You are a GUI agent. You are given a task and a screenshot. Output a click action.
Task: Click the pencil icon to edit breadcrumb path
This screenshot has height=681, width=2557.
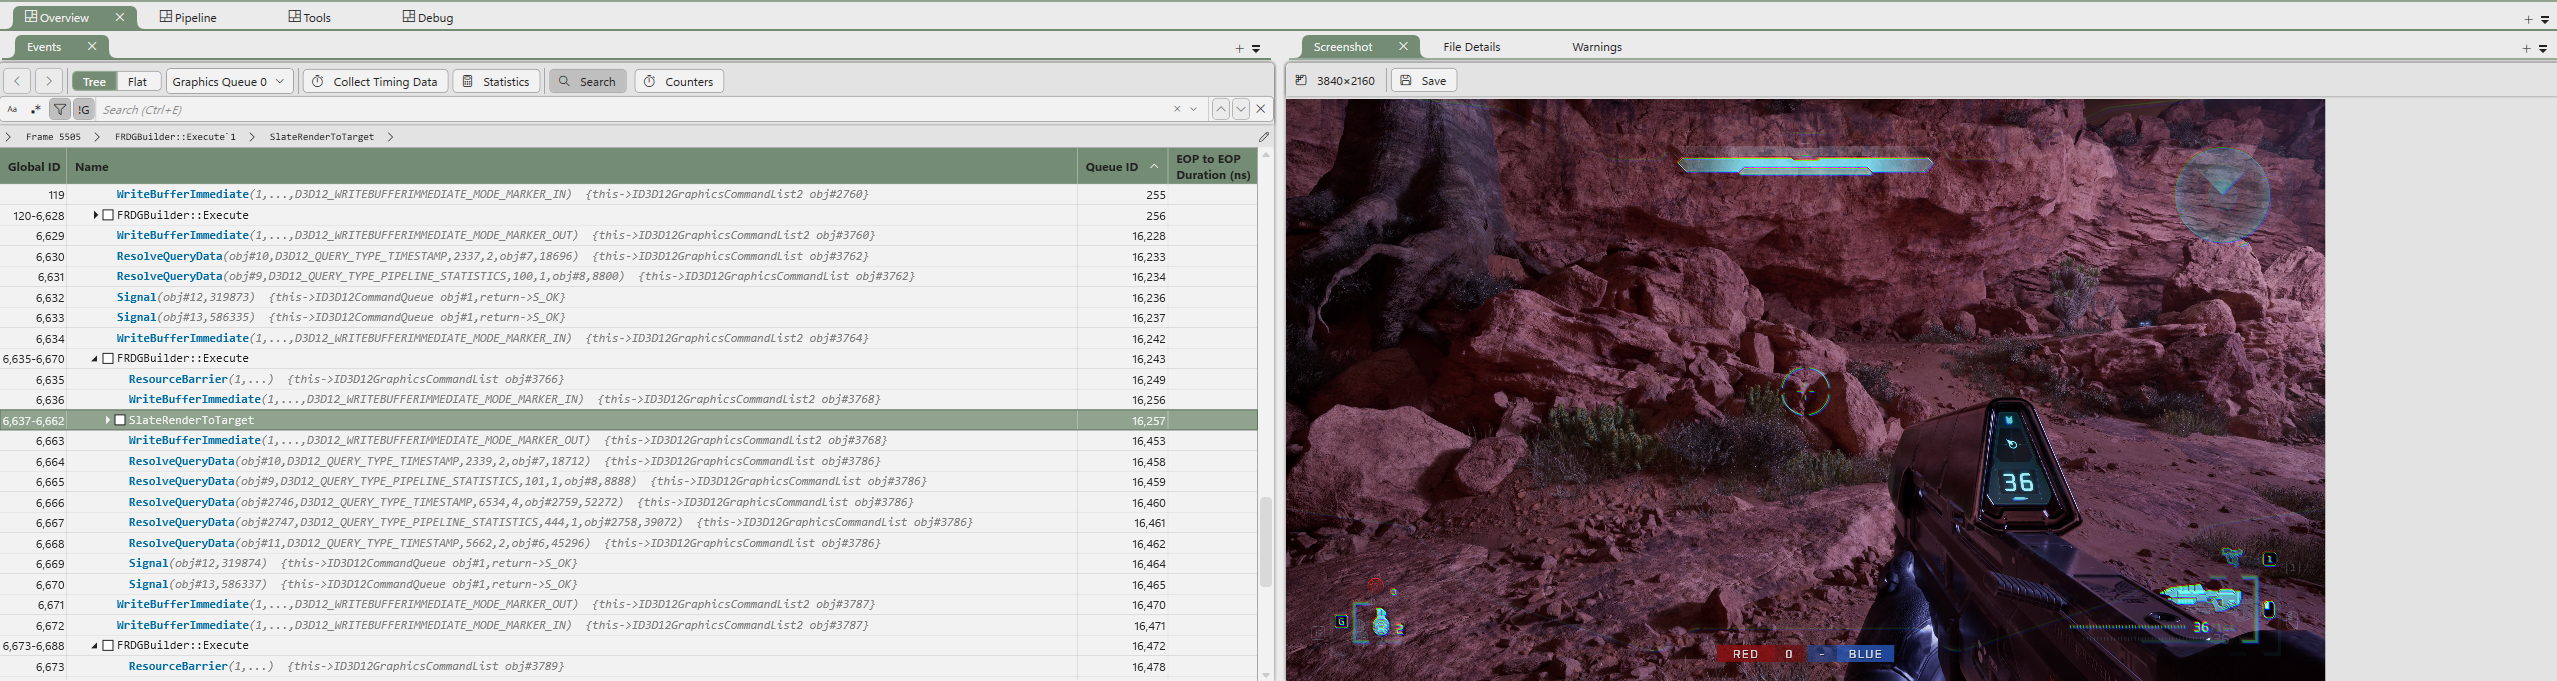1264,136
